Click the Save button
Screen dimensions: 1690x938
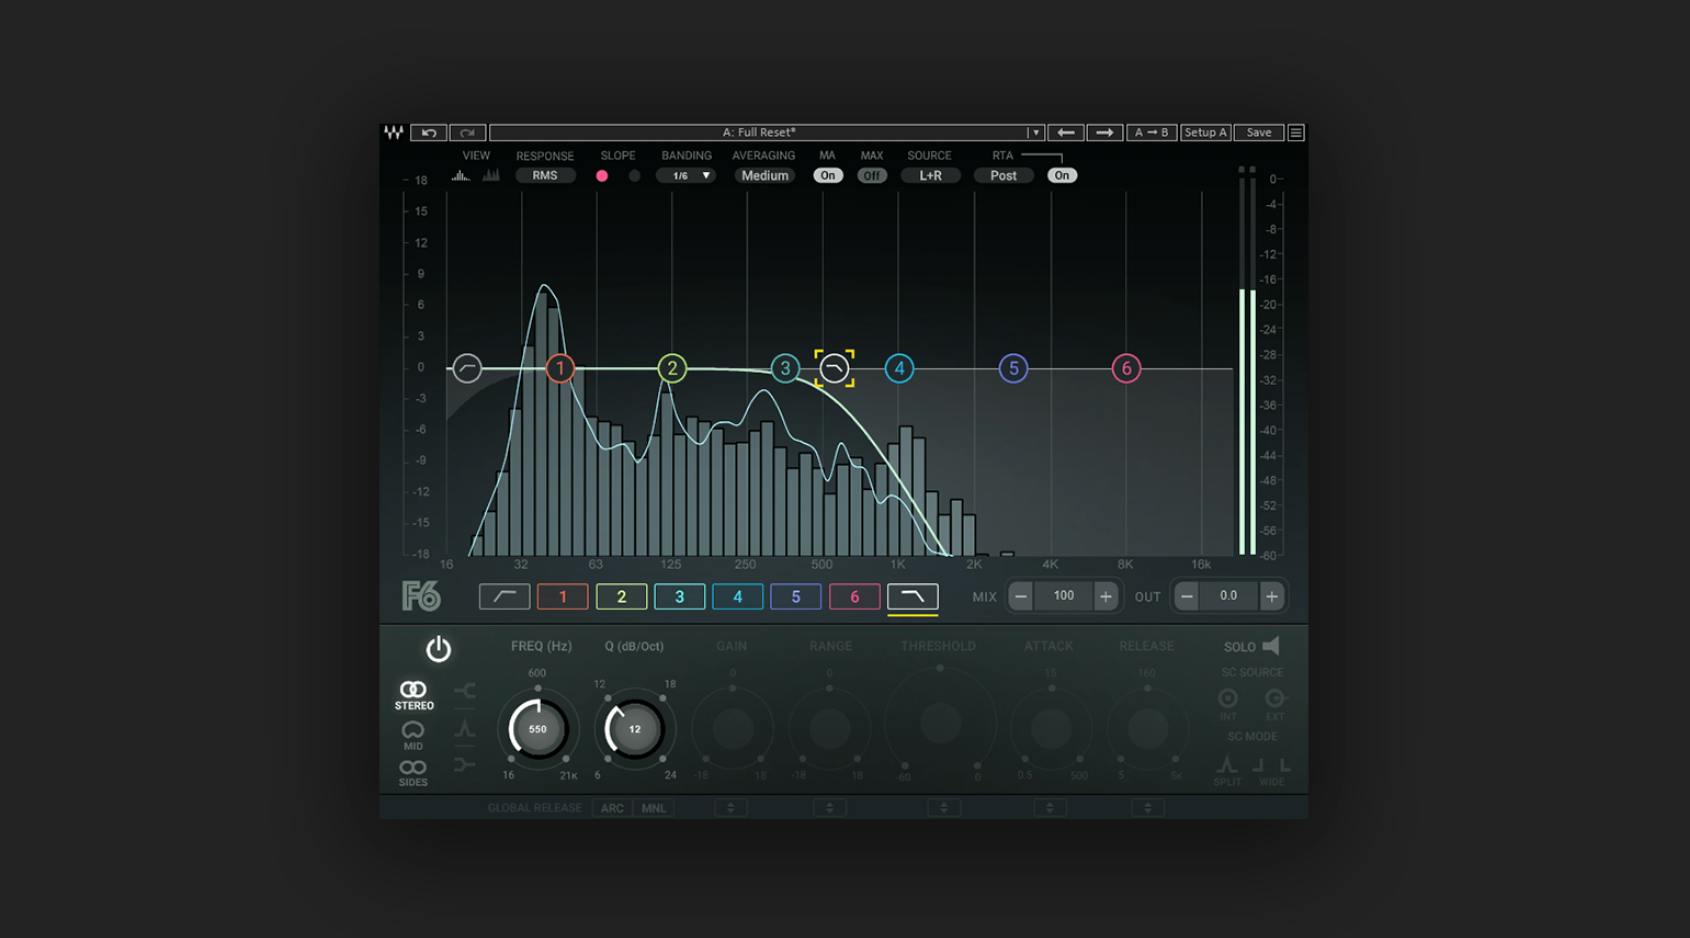click(x=1259, y=132)
